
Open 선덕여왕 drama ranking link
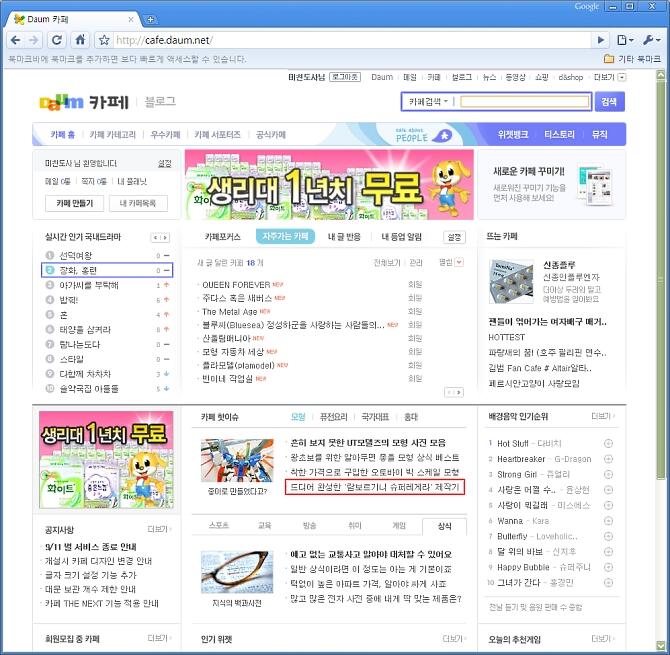pyautogui.click(x=75, y=256)
